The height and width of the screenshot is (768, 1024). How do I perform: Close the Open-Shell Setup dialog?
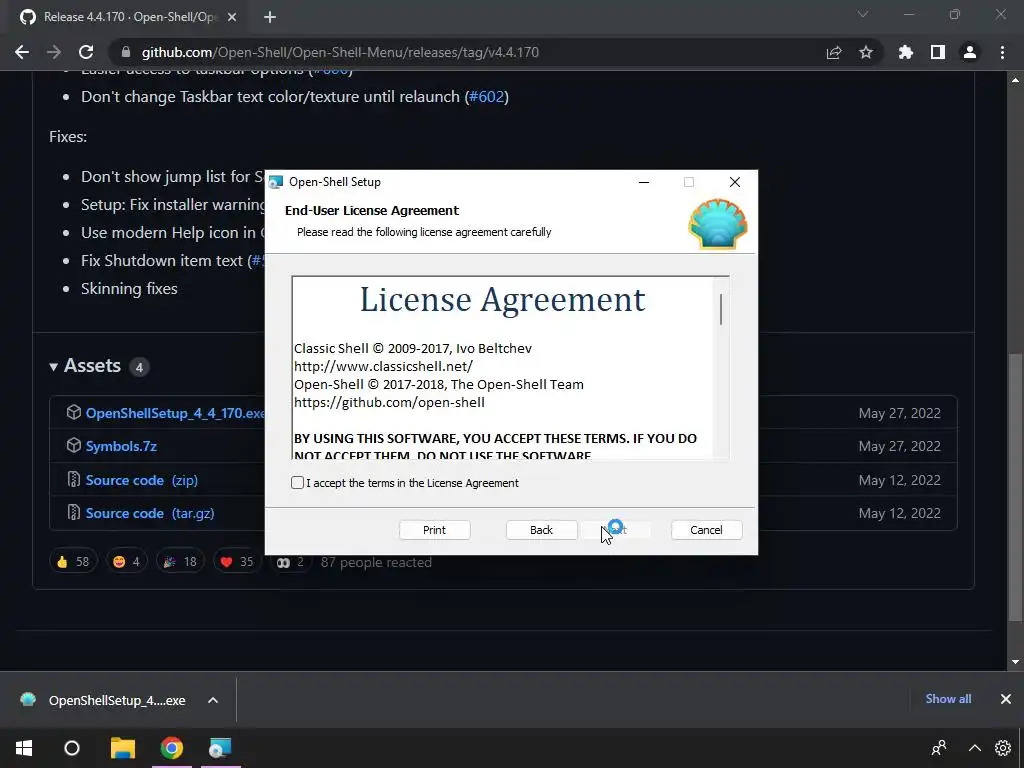pos(735,182)
